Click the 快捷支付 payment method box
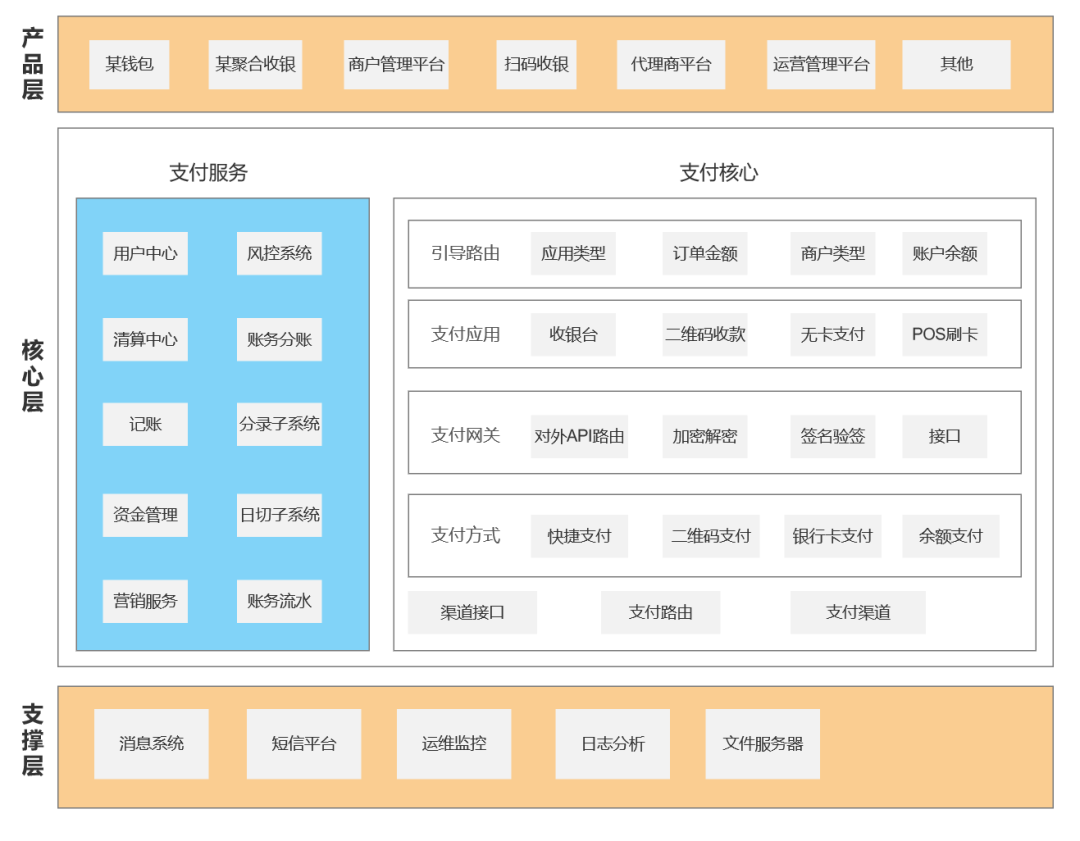 pyautogui.click(x=579, y=537)
